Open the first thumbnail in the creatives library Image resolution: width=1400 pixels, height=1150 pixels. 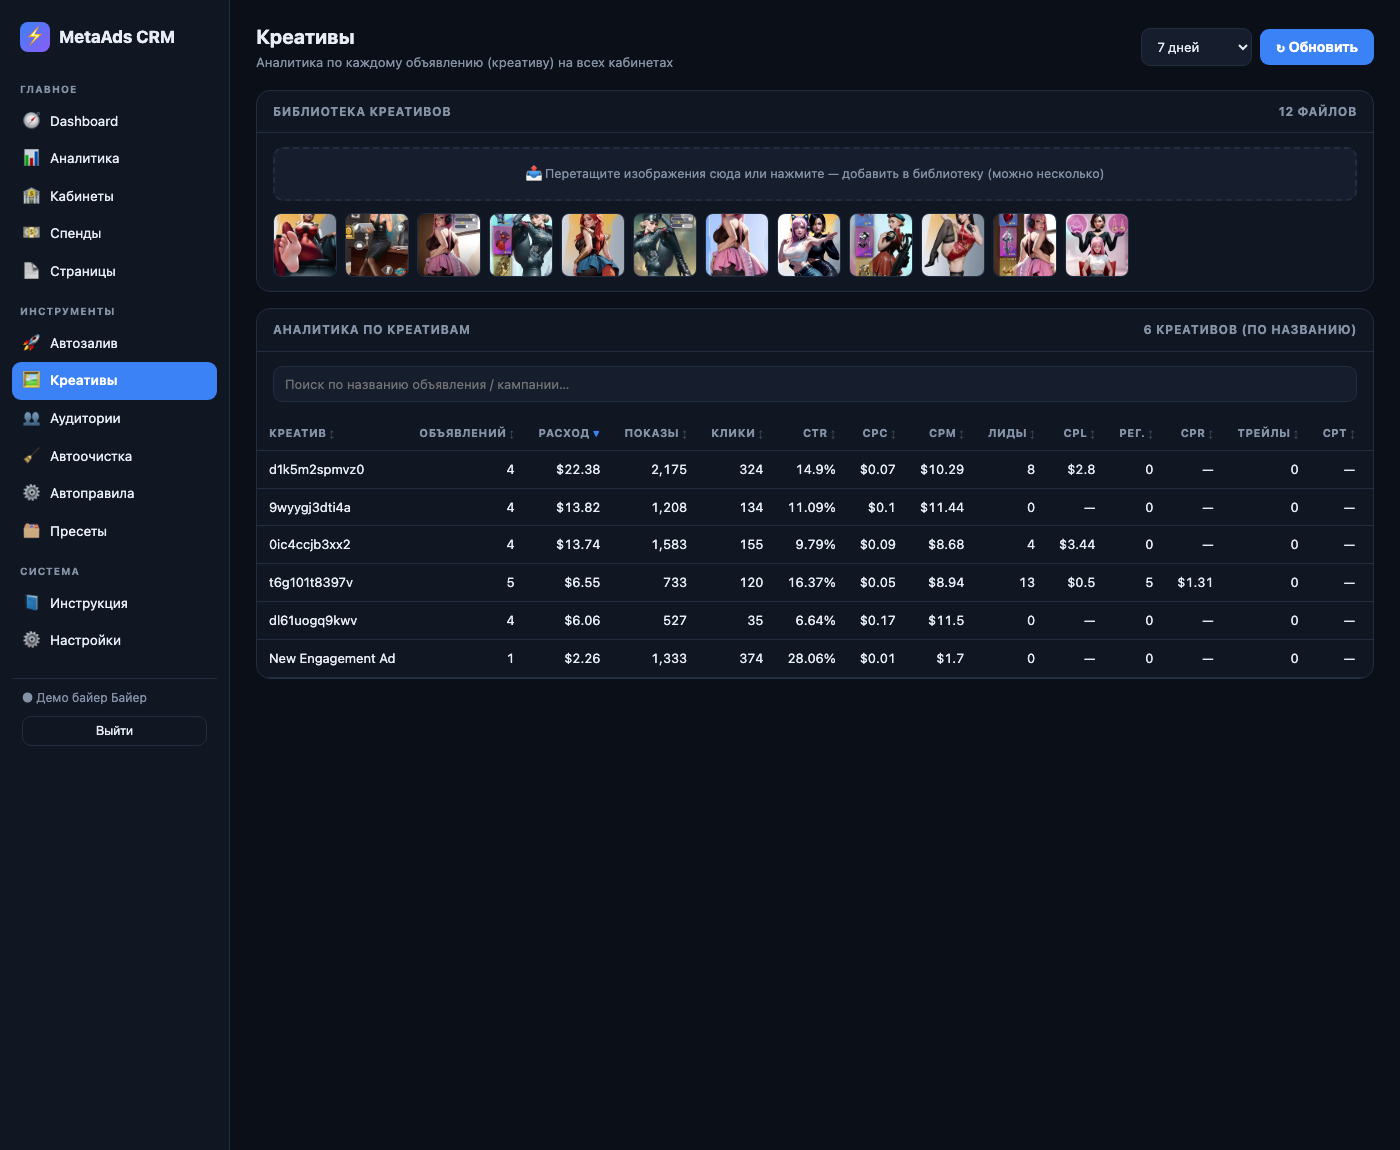pyautogui.click(x=305, y=245)
